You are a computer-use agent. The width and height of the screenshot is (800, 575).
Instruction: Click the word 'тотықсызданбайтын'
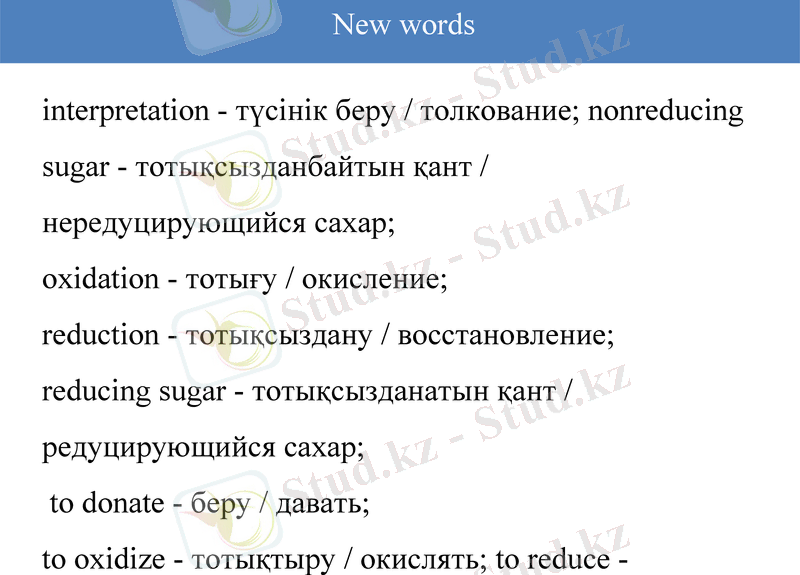270,168
